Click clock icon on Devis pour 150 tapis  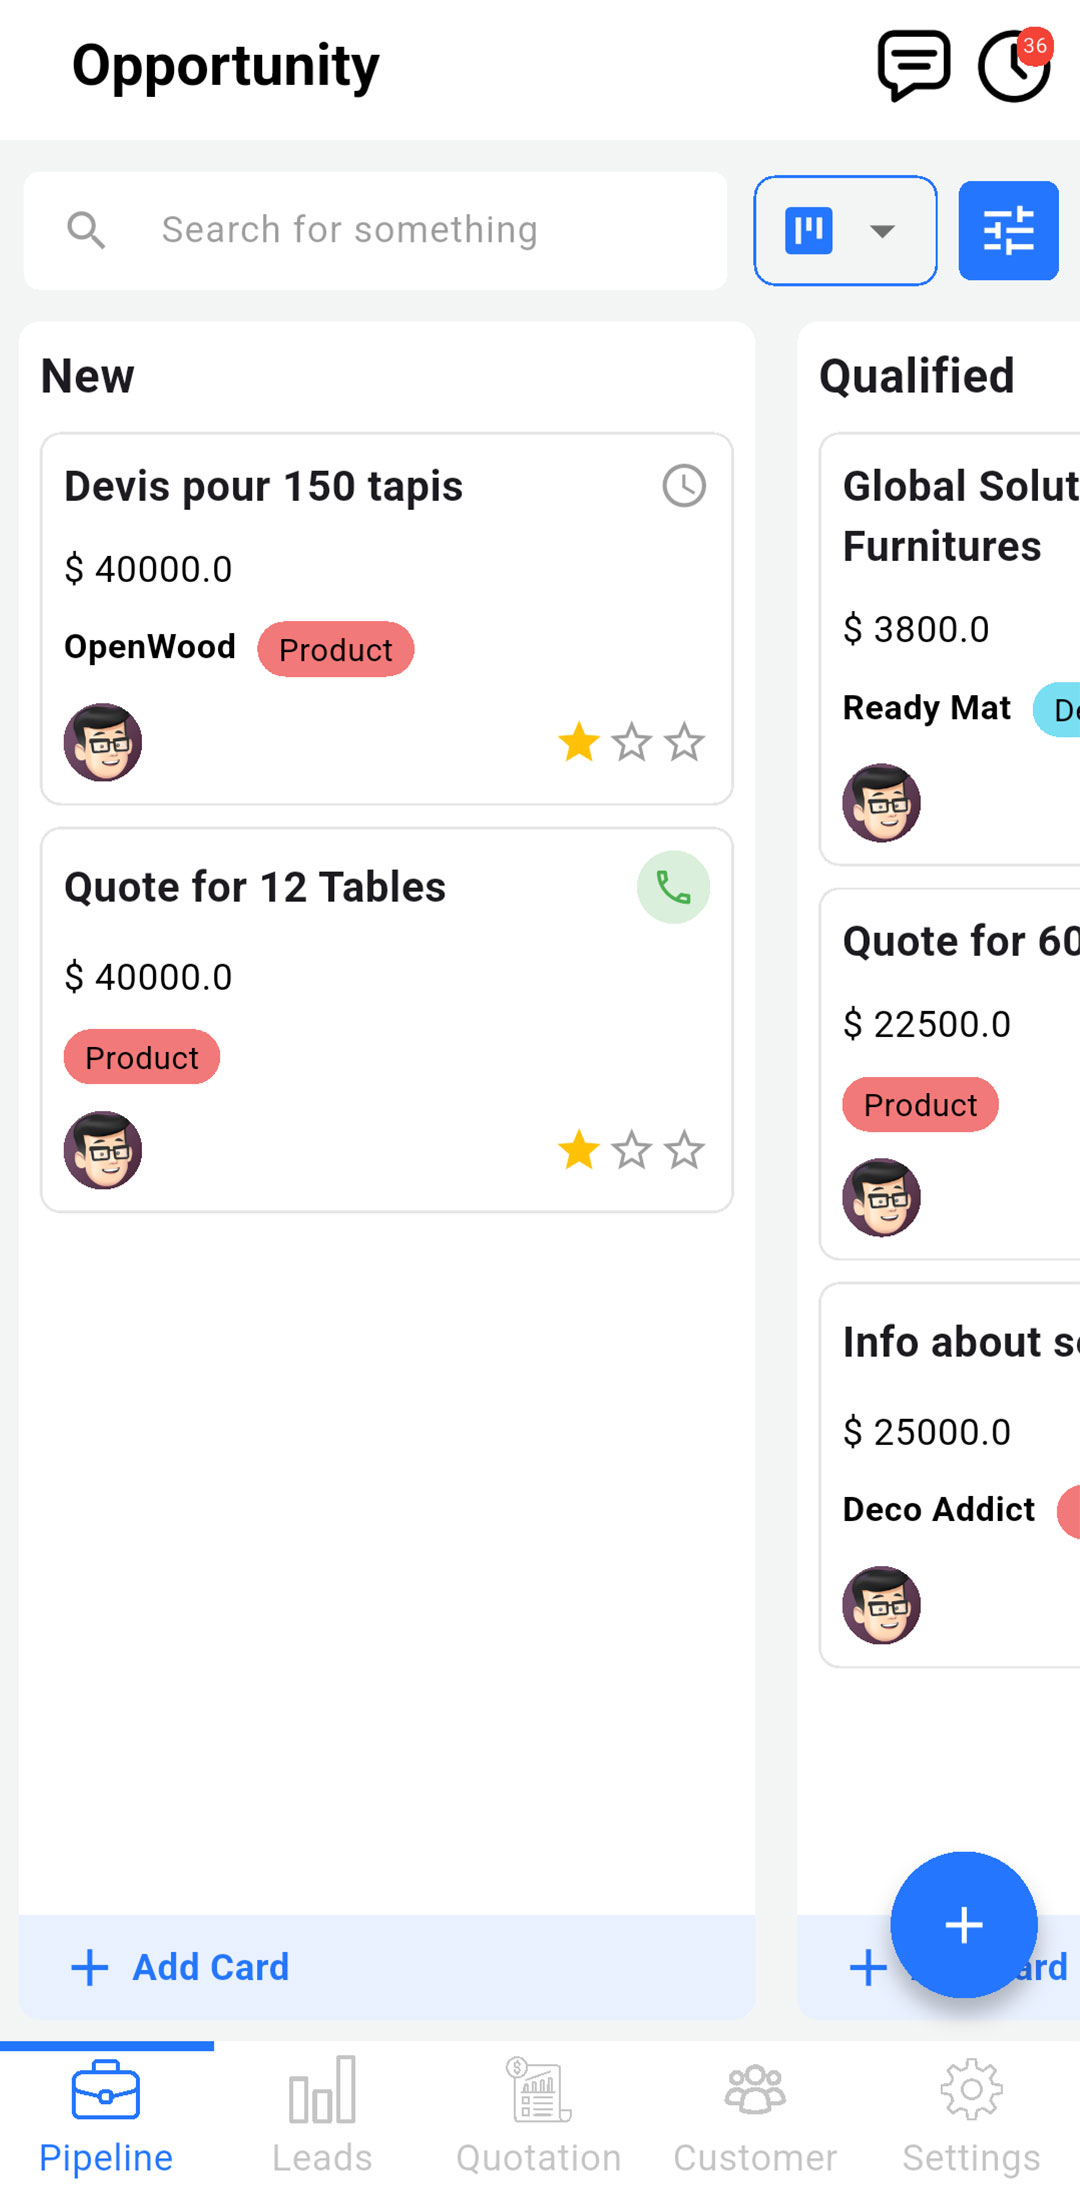pyautogui.click(x=684, y=486)
